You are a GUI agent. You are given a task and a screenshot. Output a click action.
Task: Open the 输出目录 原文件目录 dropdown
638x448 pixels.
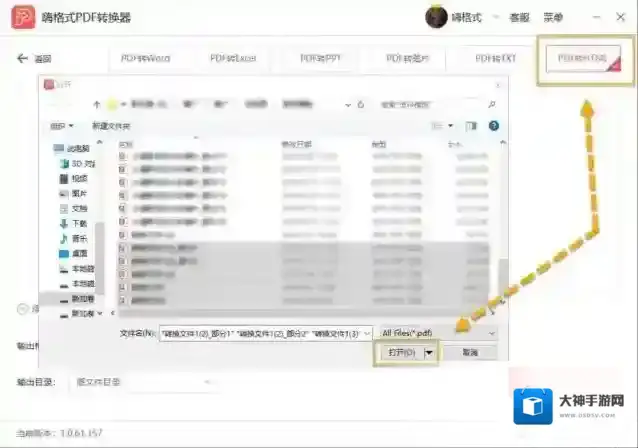(142, 382)
